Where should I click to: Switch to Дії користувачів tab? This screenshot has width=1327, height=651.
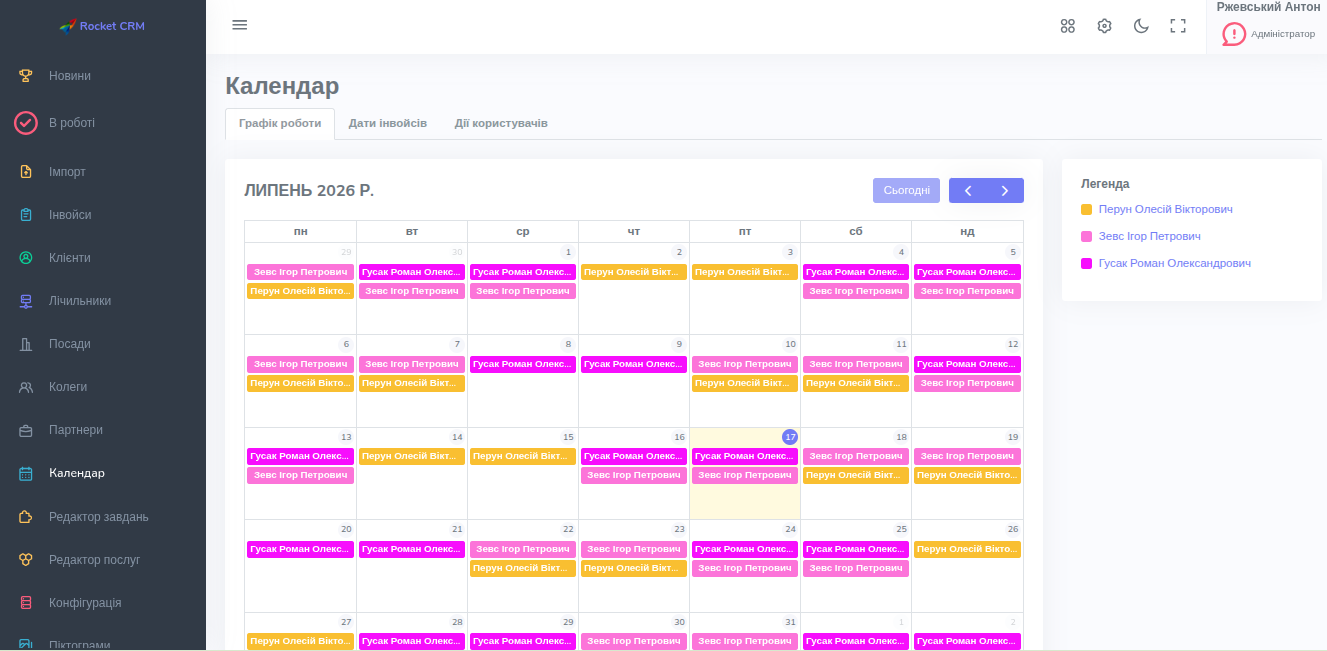(501, 124)
